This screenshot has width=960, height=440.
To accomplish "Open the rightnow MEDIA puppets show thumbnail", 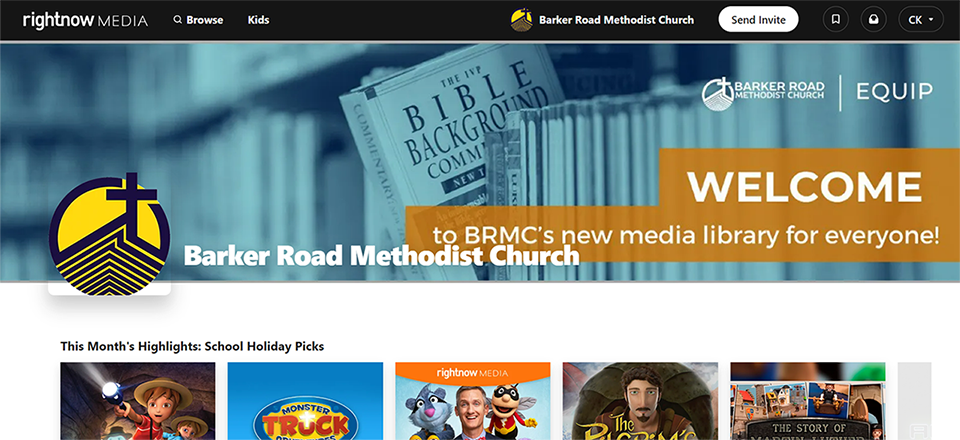I will pos(473,401).
